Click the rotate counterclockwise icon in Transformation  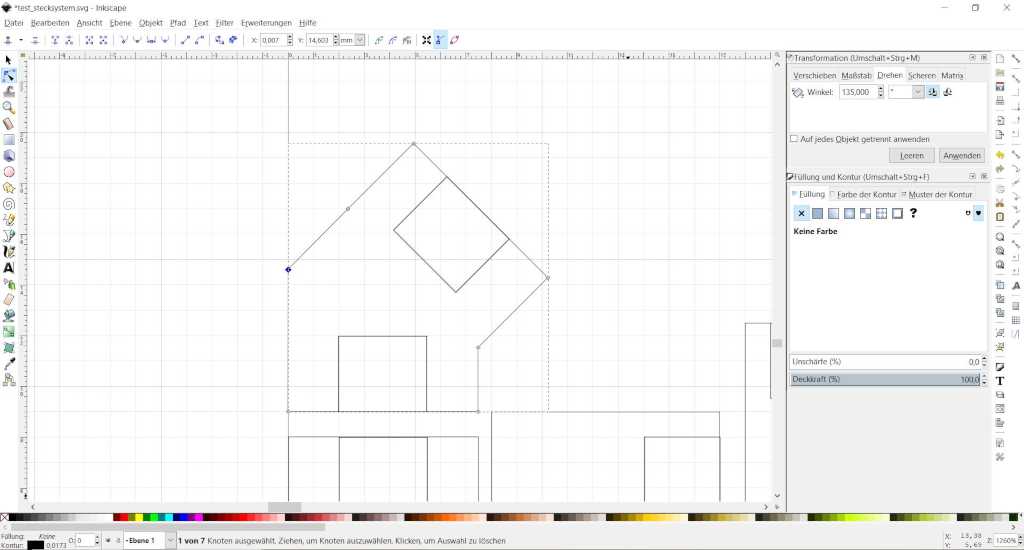point(933,92)
